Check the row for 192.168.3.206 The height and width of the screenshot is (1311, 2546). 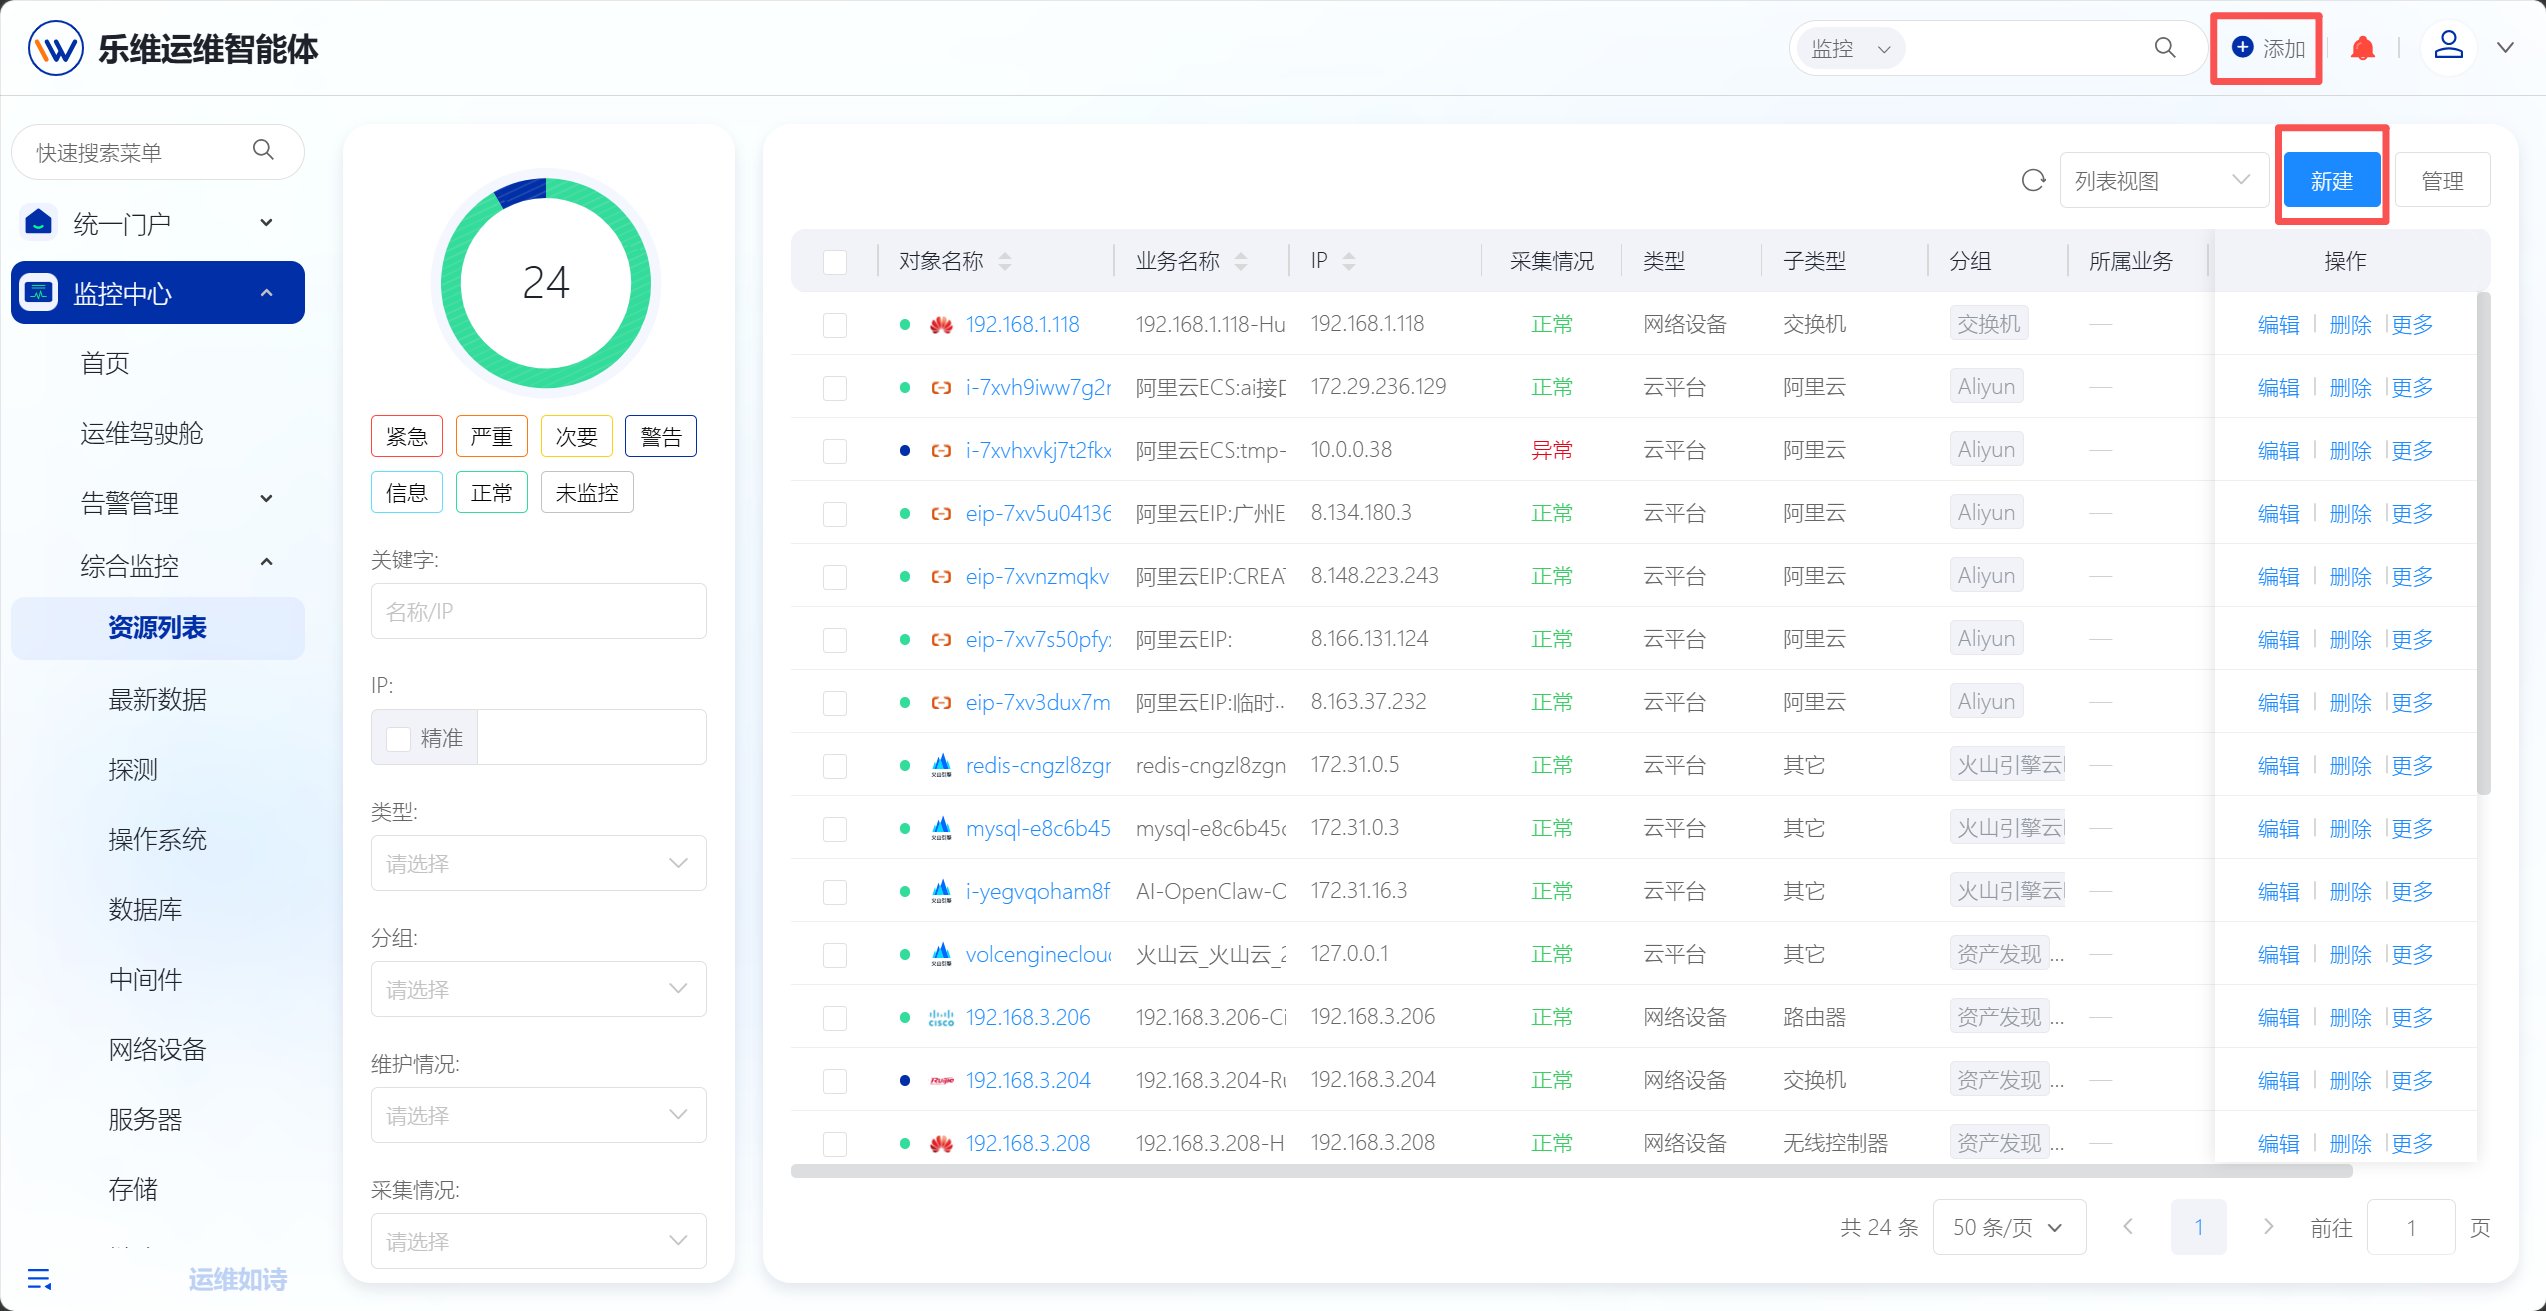(835, 1018)
